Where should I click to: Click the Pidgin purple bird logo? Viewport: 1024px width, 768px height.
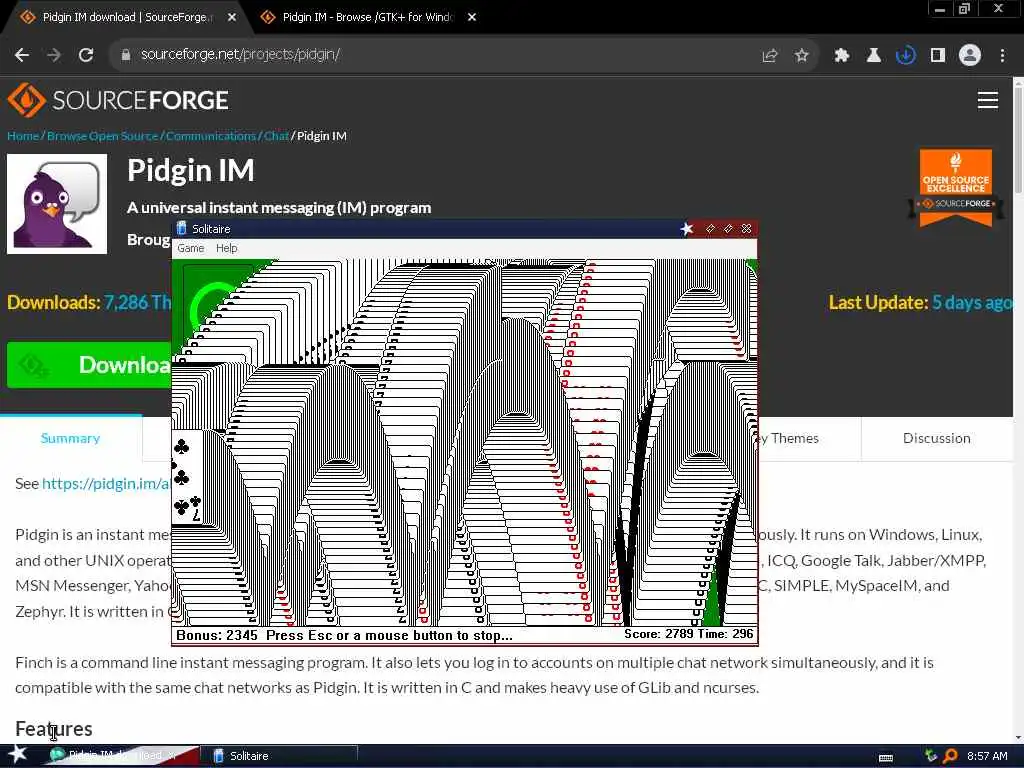coord(57,204)
